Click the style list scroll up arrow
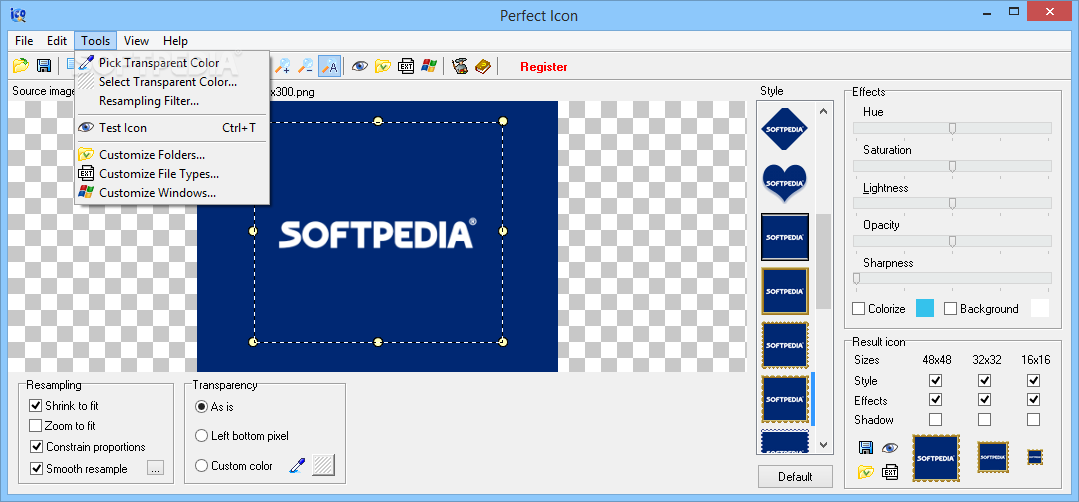Image resolution: width=1079 pixels, height=502 pixels. (x=824, y=111)
